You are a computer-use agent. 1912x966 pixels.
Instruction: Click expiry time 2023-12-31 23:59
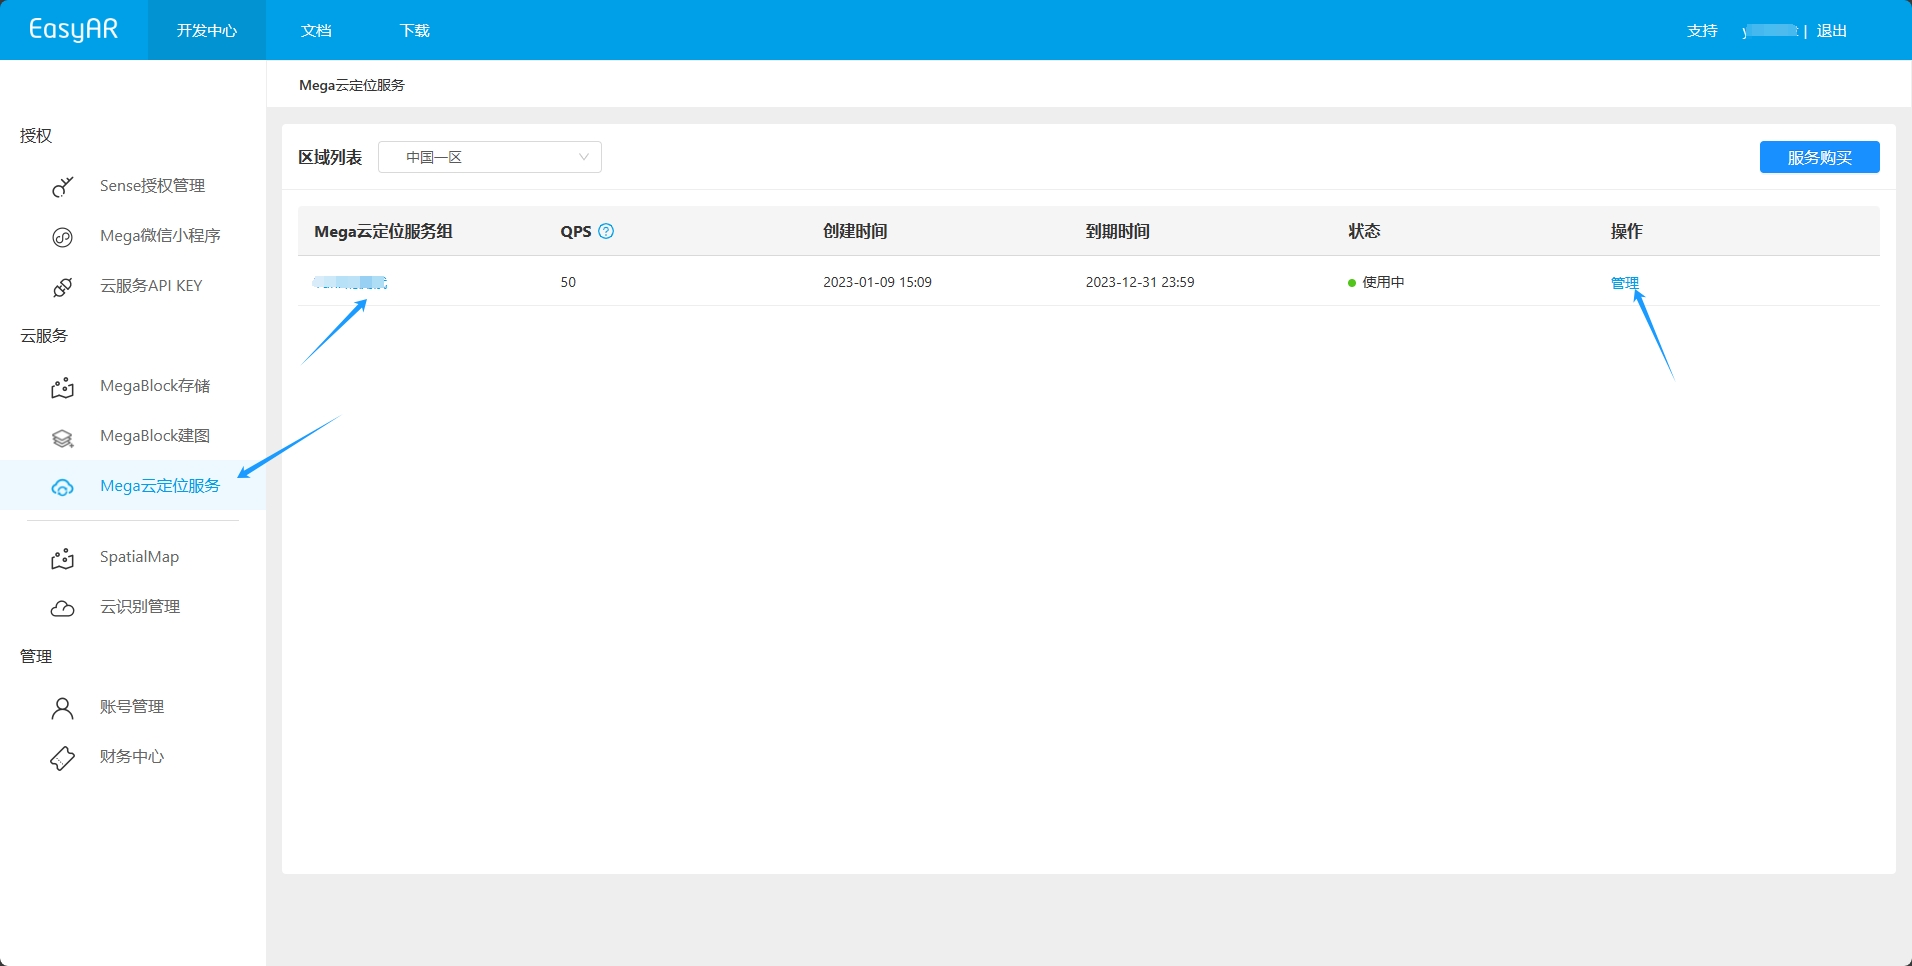(1140, 282)
